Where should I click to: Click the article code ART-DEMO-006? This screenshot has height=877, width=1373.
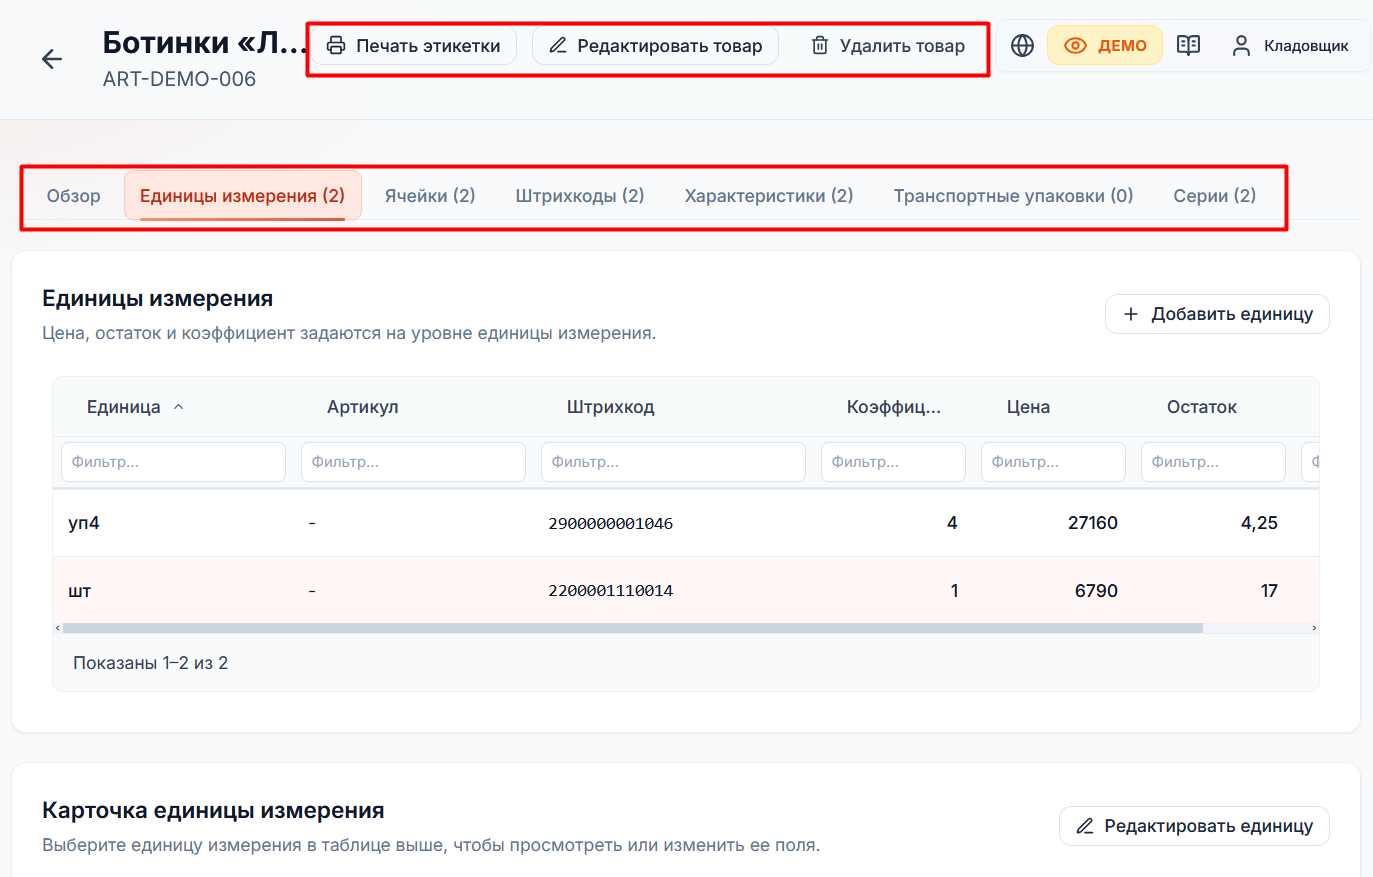coord(179,79)
